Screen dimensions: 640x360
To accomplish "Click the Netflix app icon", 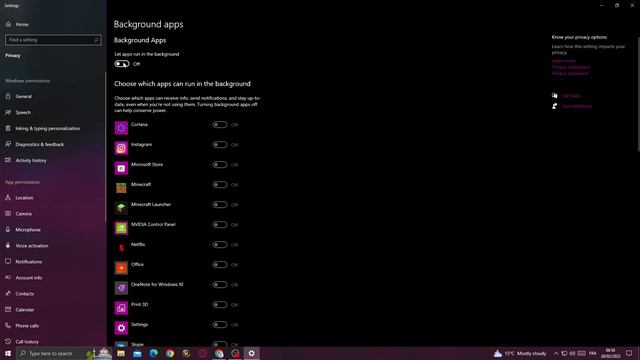I will pyautogui.click(x=121, y=248).
